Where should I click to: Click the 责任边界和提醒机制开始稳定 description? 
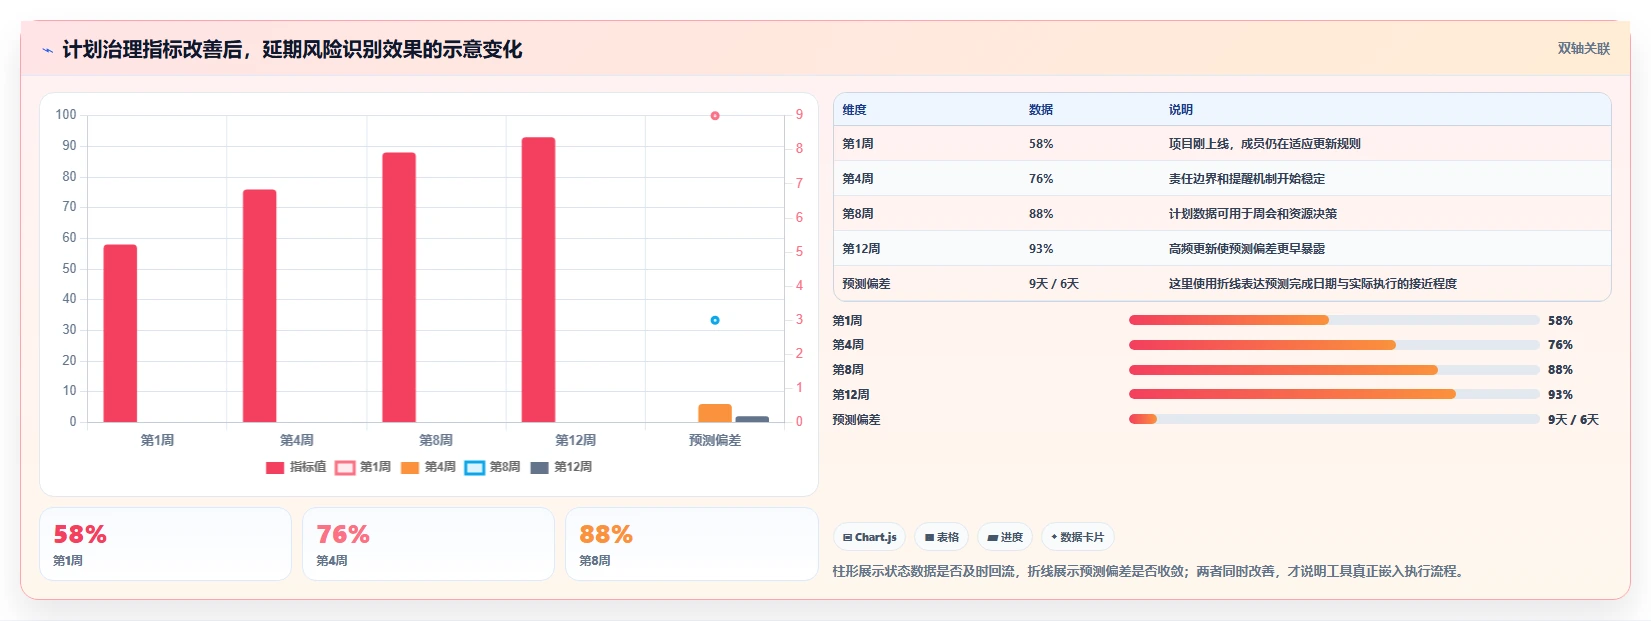click(x=1247, y=179)
